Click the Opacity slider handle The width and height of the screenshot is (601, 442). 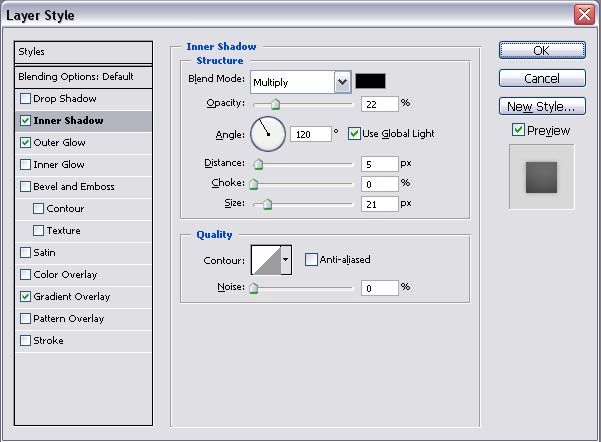tap(275, 103)
